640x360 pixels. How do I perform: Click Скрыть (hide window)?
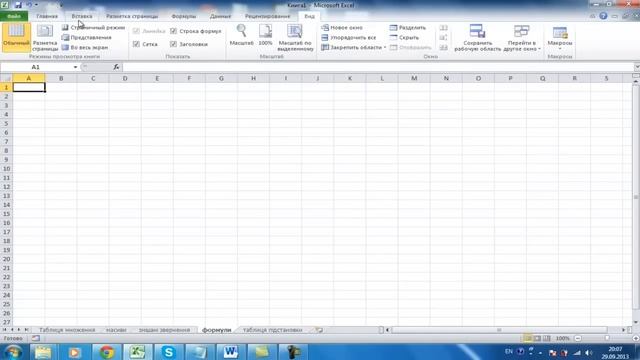404,37
